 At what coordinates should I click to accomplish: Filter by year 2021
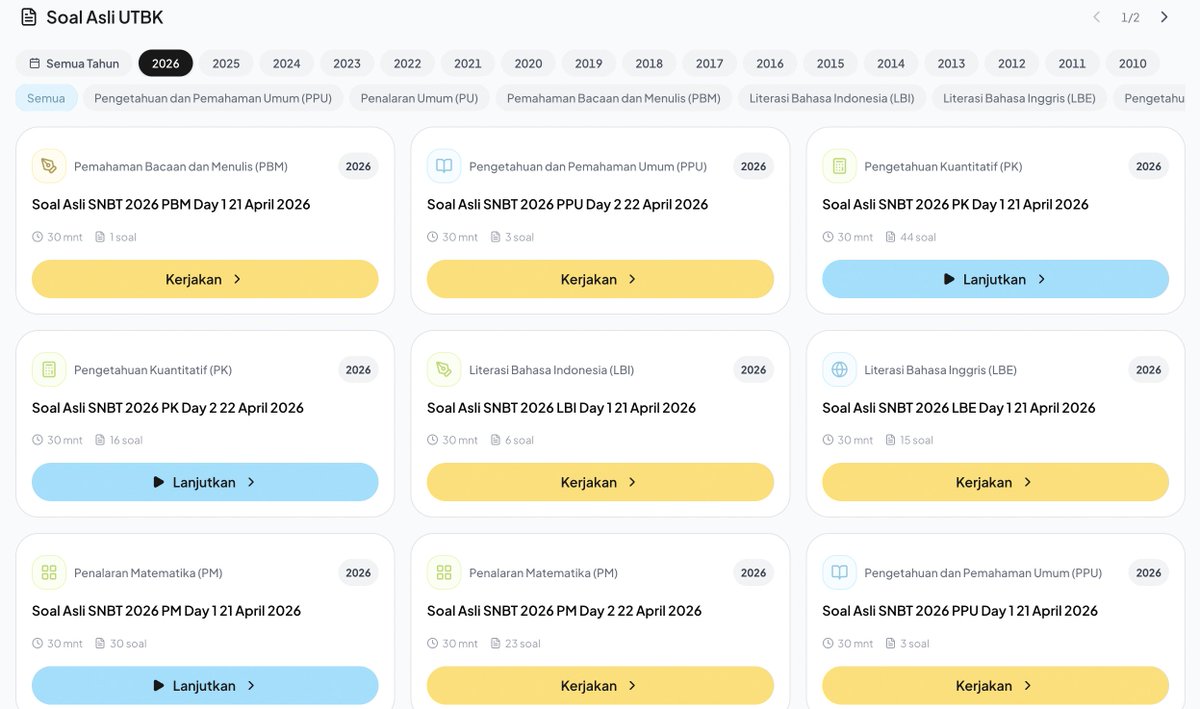pyautogui.click(x=468, y=63)
